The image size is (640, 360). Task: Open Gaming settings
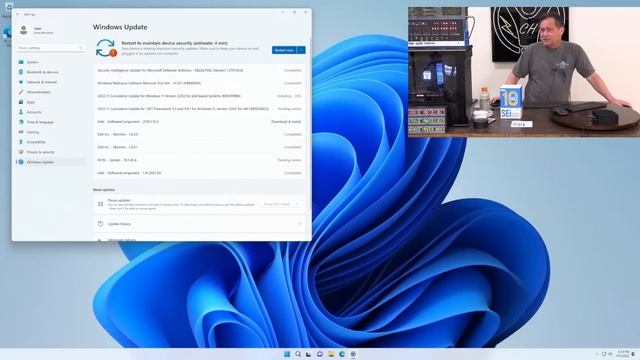click(50, 132)
